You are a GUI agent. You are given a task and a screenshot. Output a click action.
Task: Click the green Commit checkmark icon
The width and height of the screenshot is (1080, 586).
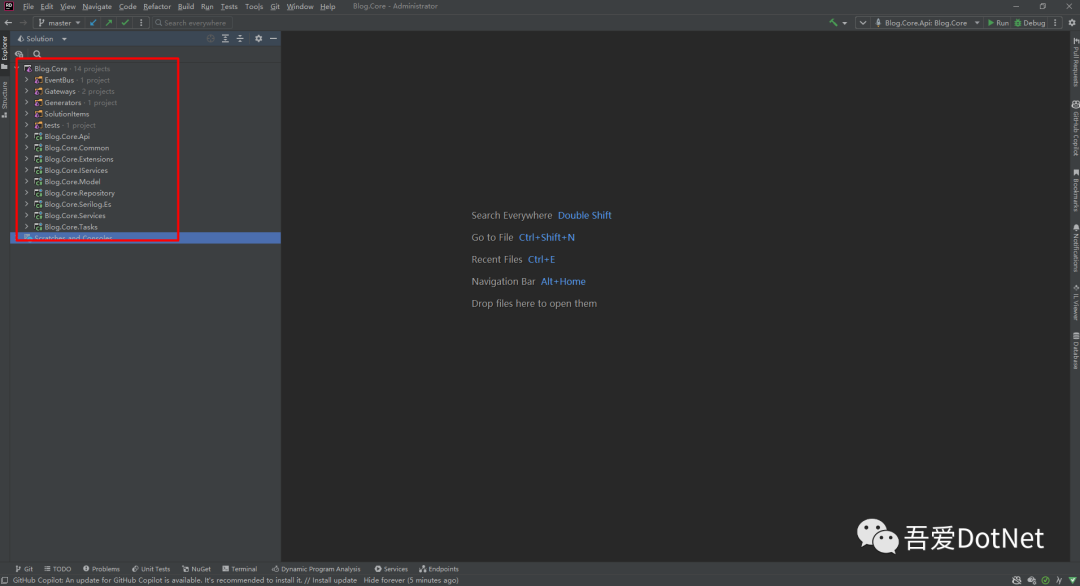click(125, 23)
